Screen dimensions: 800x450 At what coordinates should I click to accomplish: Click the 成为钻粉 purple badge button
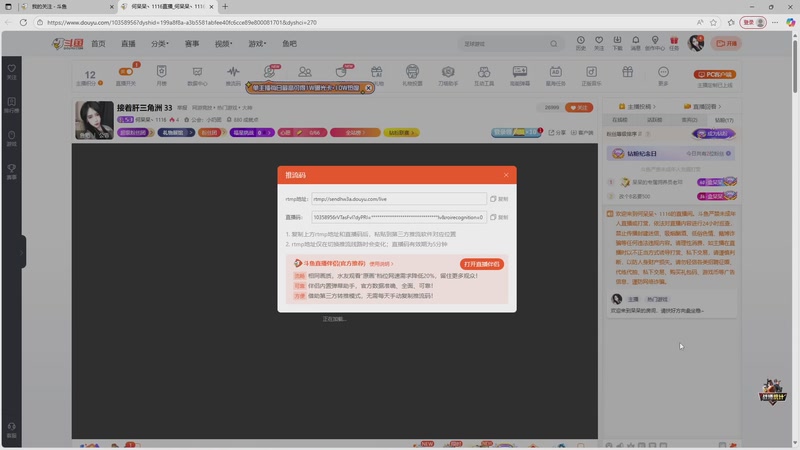tap(714, 134)
